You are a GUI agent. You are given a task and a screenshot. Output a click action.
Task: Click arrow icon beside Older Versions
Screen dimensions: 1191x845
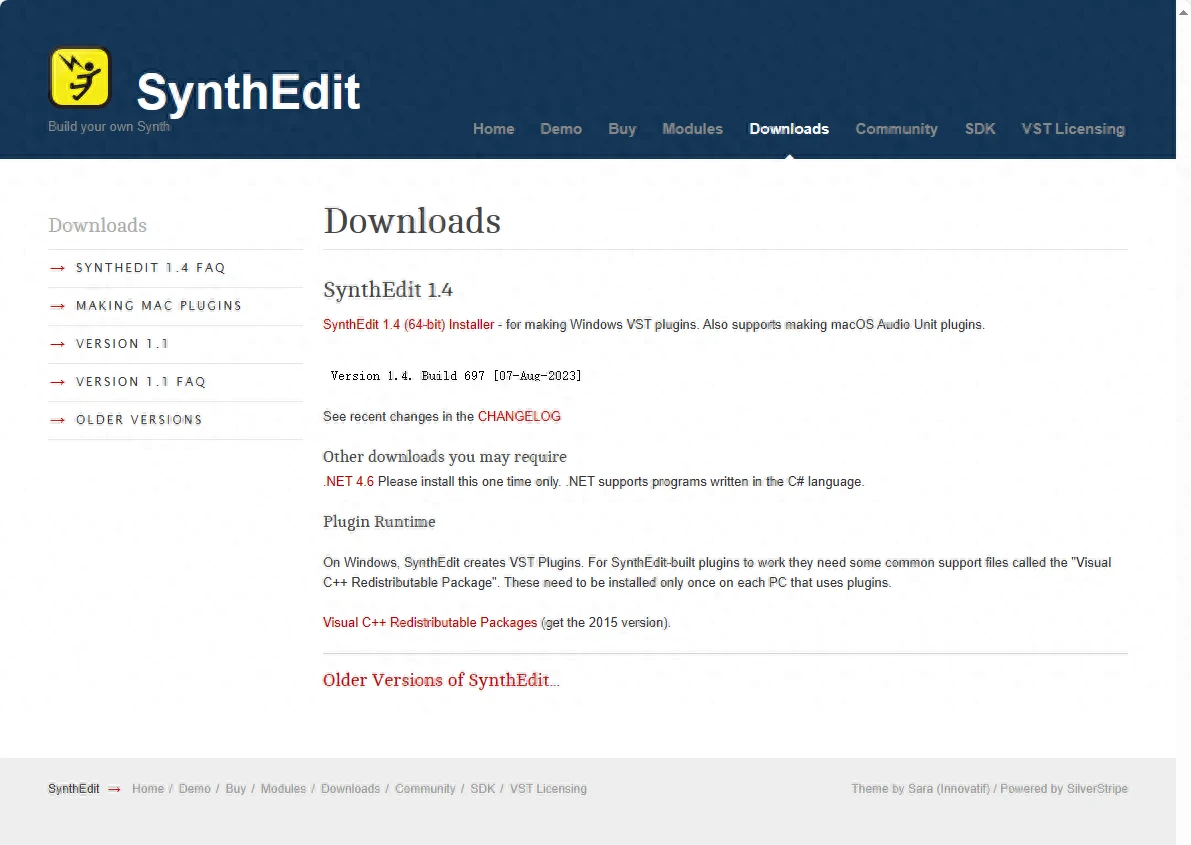coord(57,420)
